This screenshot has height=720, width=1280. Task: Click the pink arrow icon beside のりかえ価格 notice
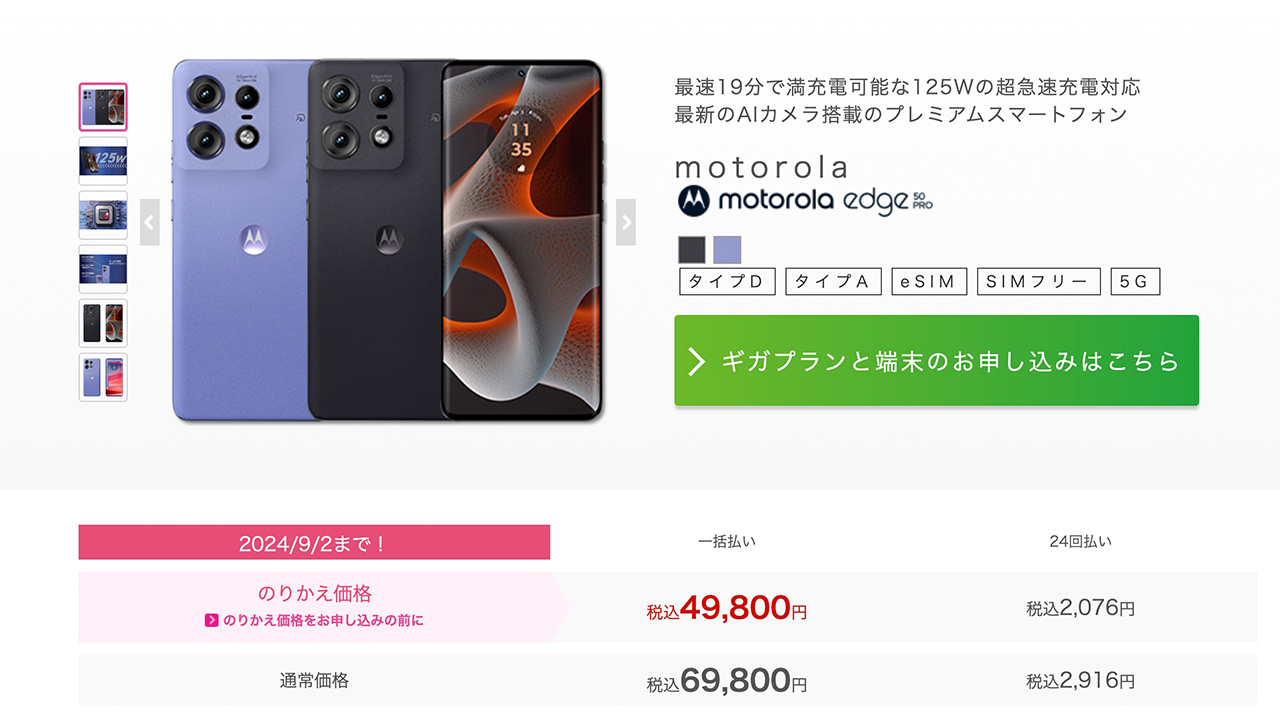tap(212, 620)
